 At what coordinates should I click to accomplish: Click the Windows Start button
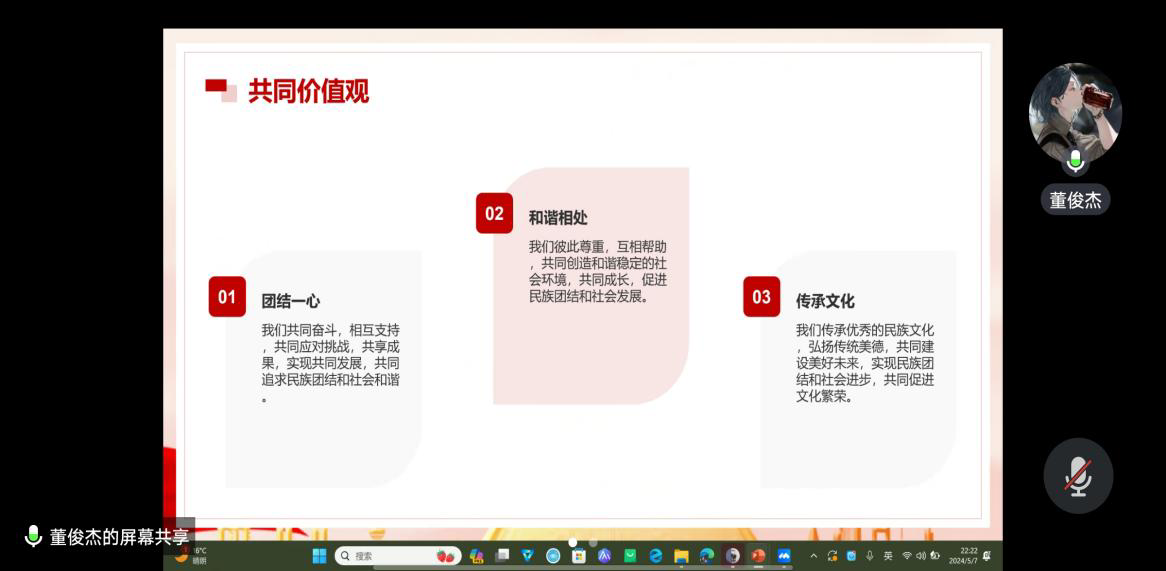319,556
